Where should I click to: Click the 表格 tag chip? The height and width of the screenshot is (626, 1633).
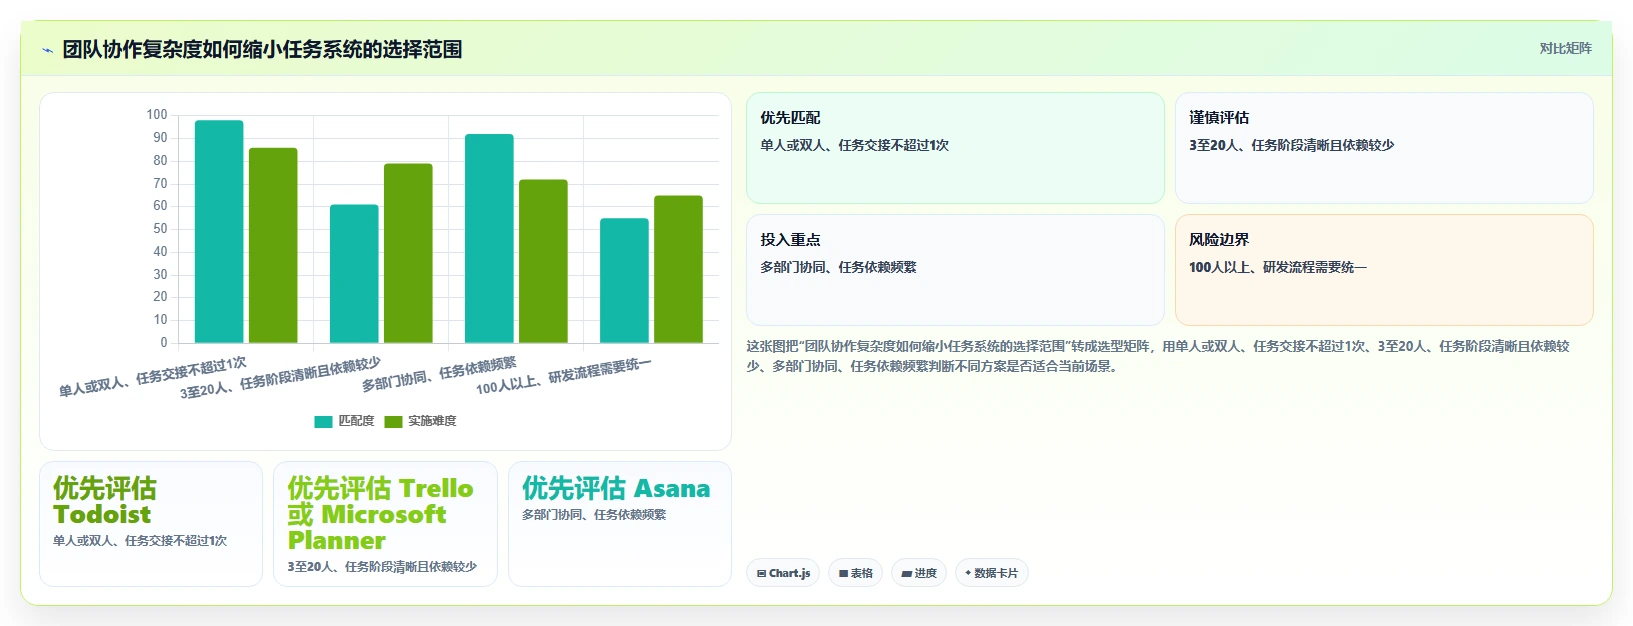pos(855,573)
